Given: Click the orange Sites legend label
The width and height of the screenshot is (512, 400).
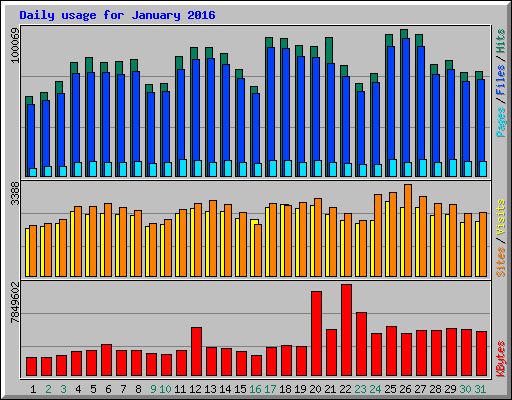Looking at the screenshot, I should [x=501, y=262].
